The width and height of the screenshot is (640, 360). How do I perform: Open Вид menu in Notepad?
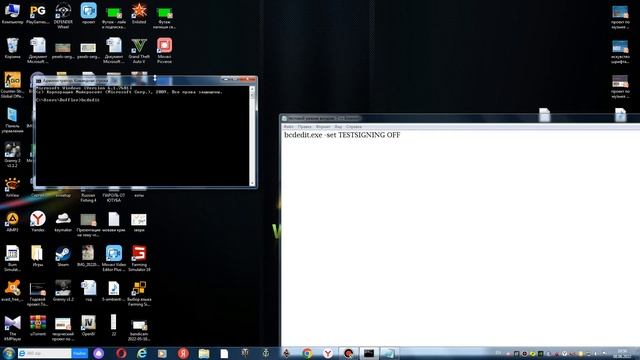coord(338,127)
